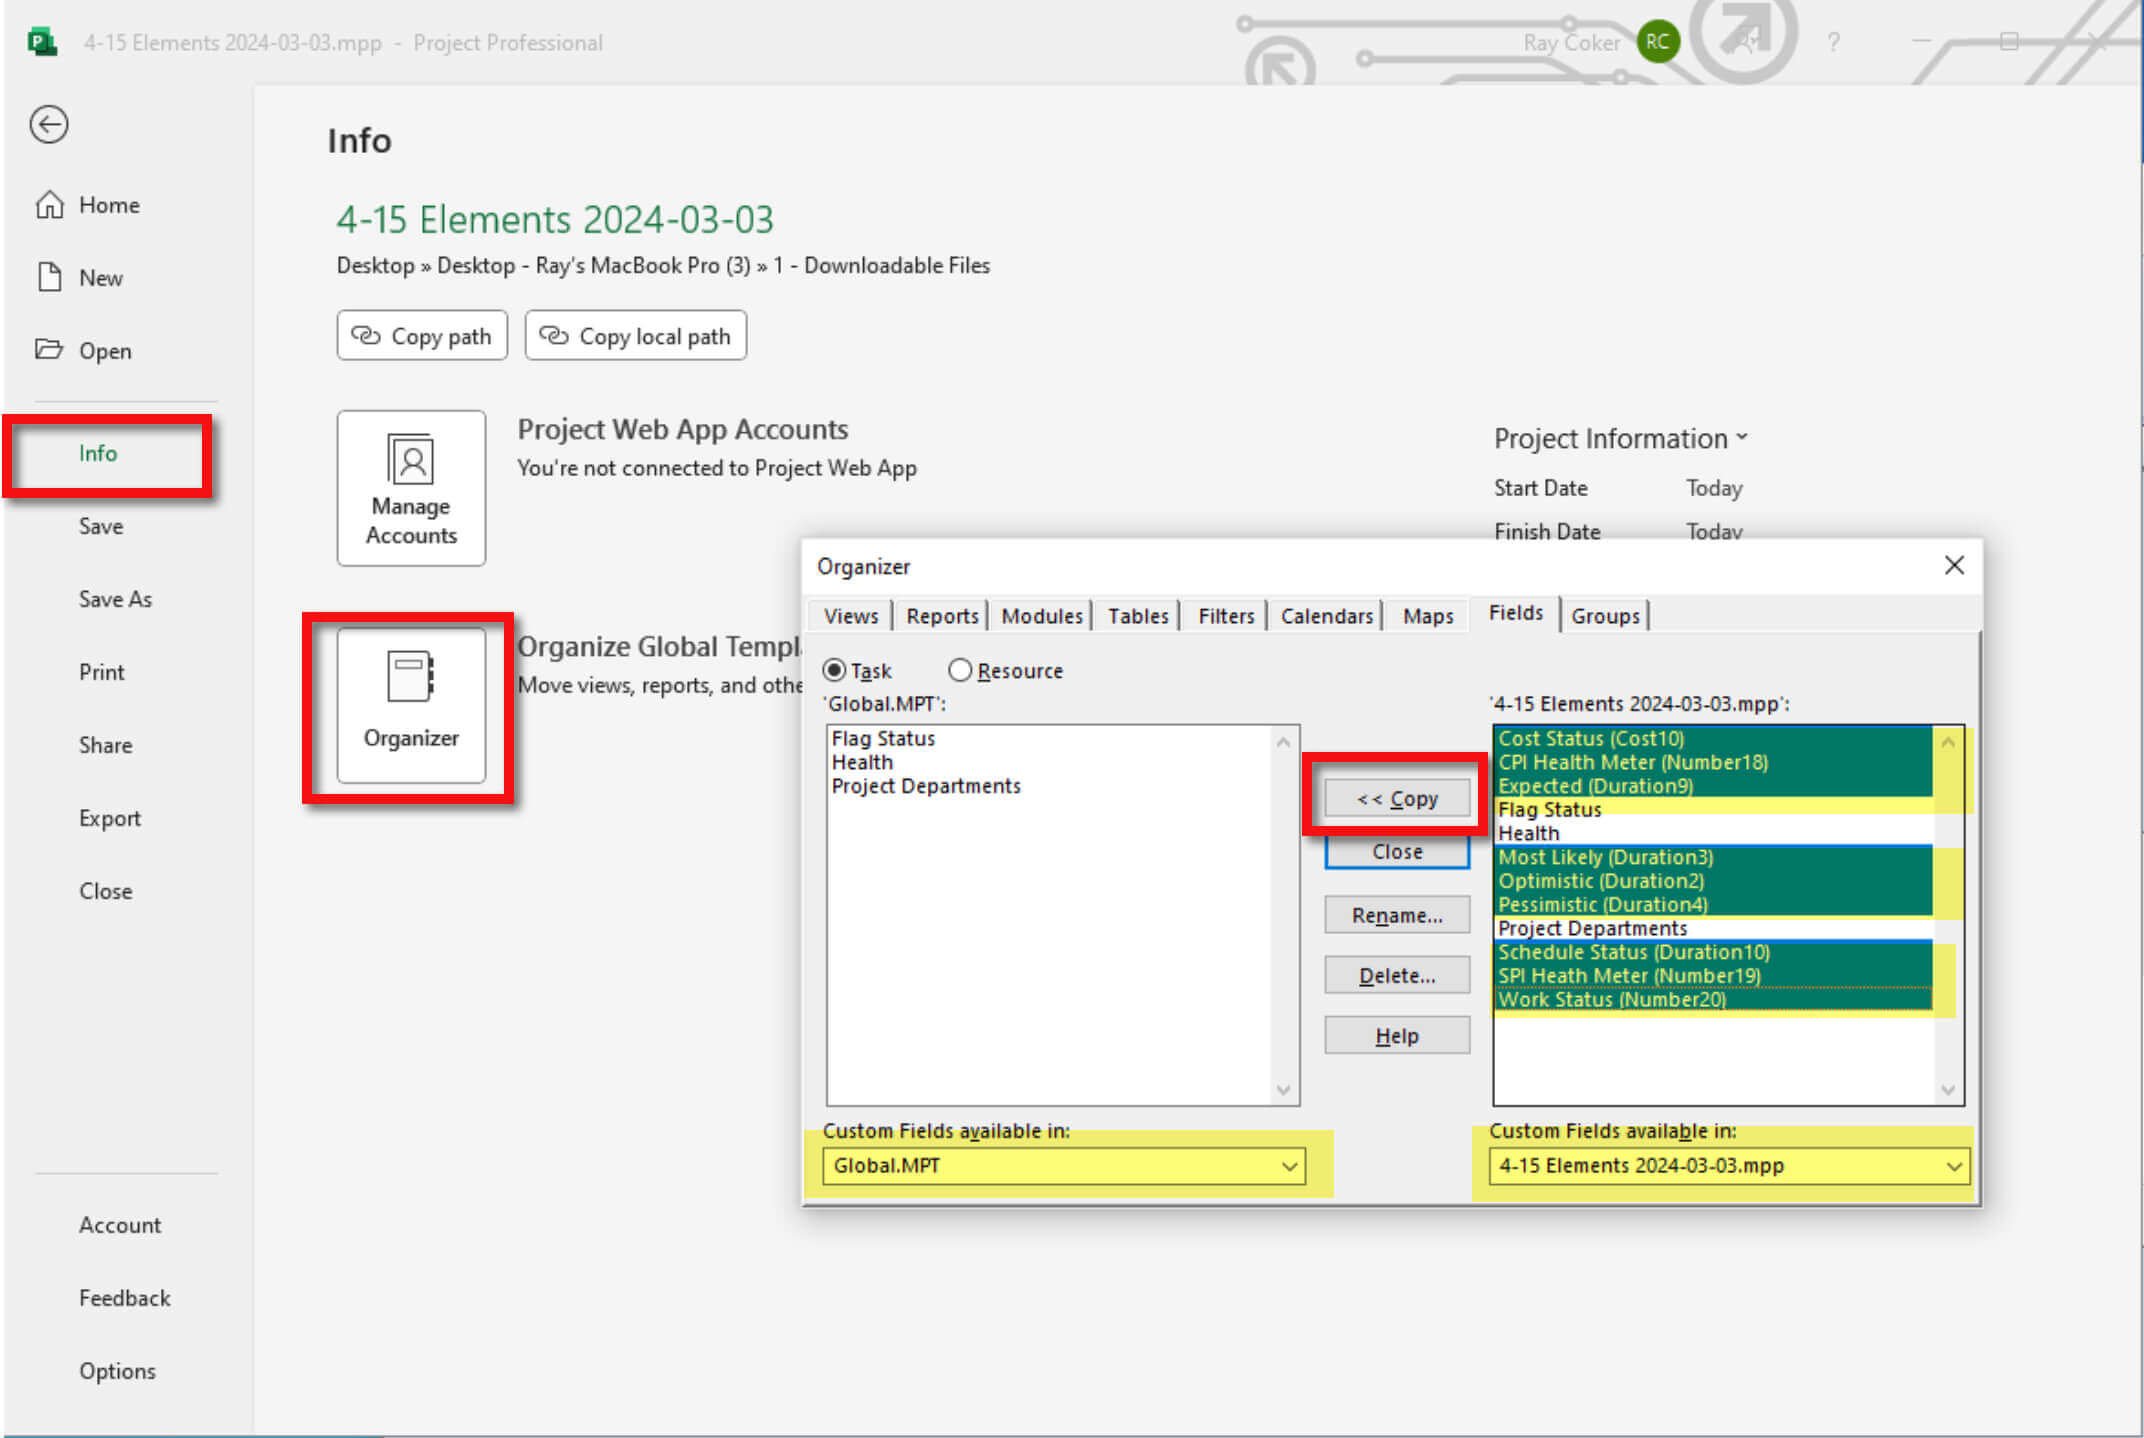Open the Home page via house icon

coord(49,205)
